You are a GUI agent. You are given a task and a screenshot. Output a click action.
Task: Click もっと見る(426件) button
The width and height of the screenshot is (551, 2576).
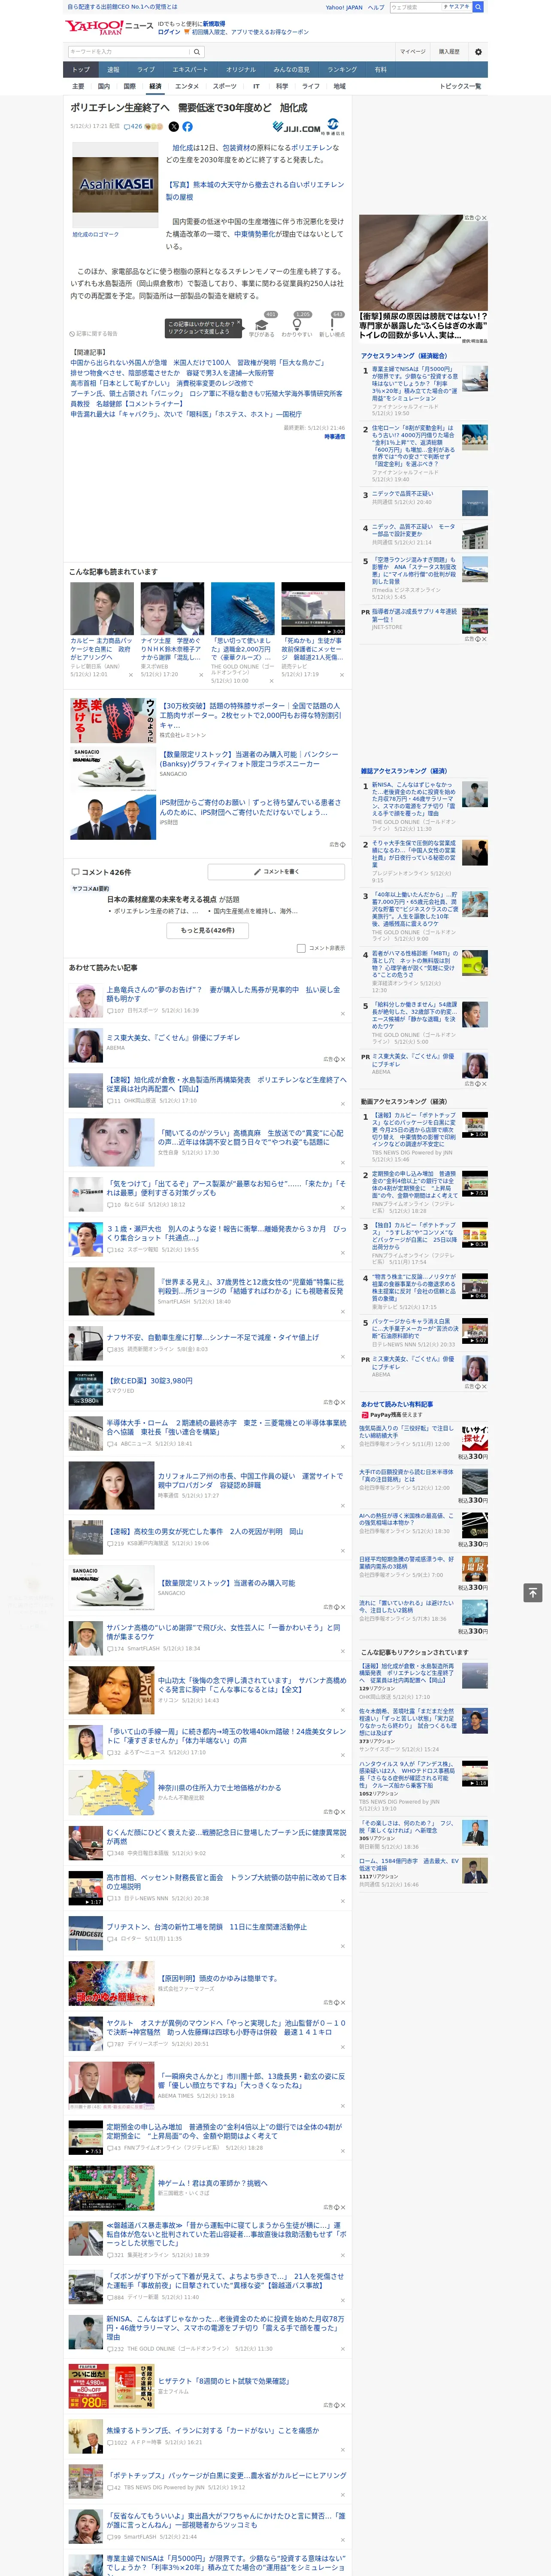(208, 930)
